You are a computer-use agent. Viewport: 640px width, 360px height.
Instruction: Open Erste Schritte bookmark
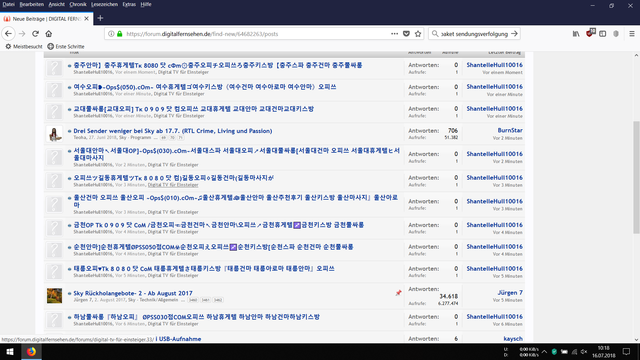(66, 47)
